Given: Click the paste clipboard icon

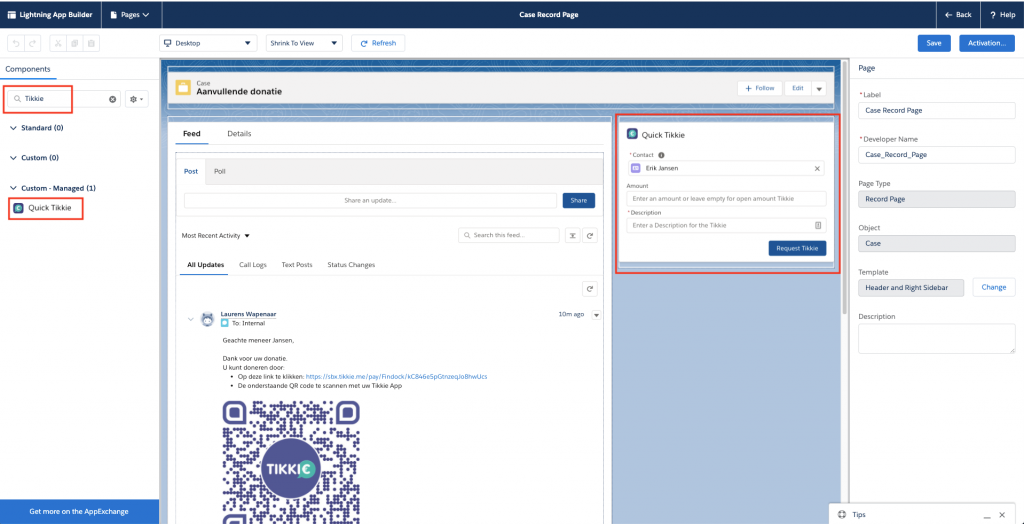Looking at the screenshot, I should click(91, 43).
